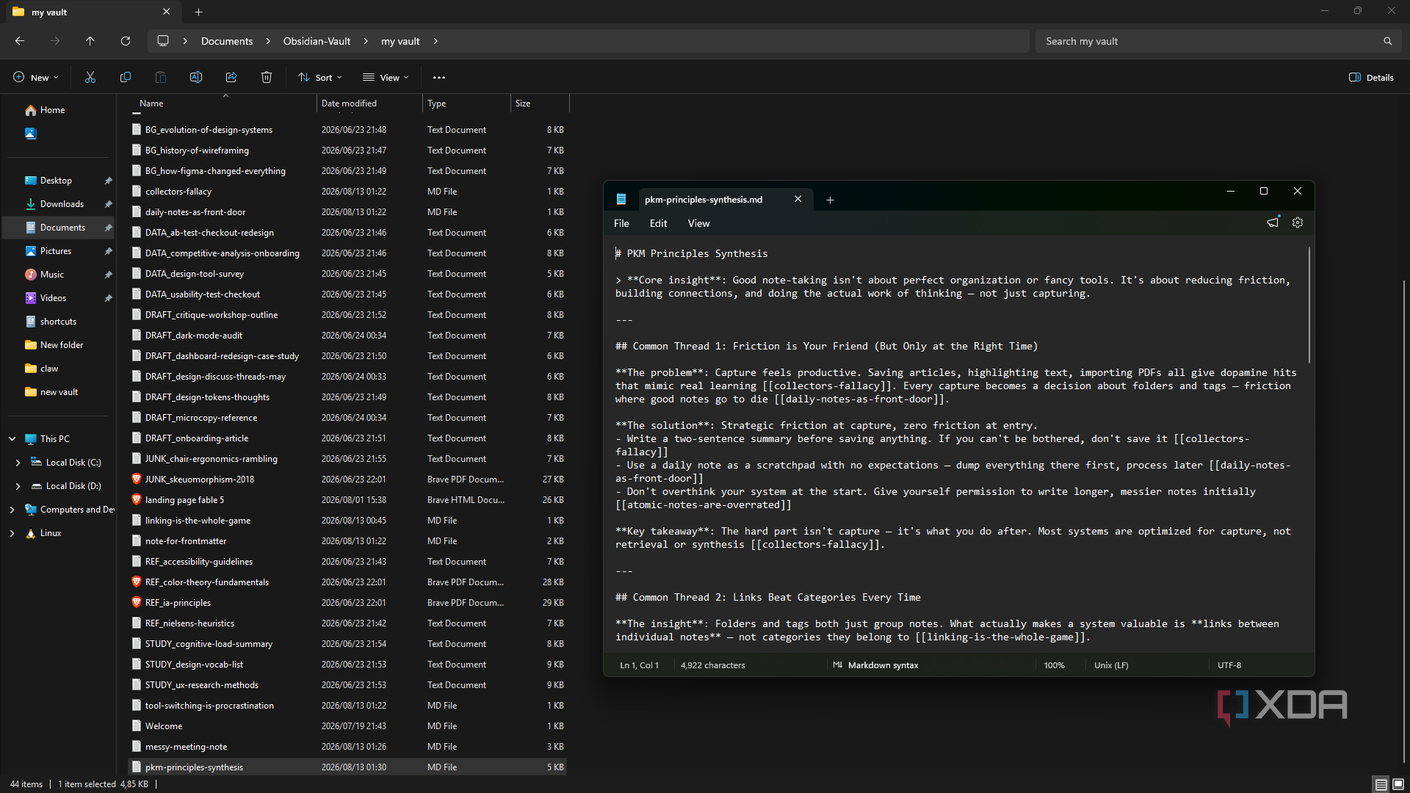The image size is (1410, 793).
Task: Open the Gallery icon below Home
Action: [31, 133]
